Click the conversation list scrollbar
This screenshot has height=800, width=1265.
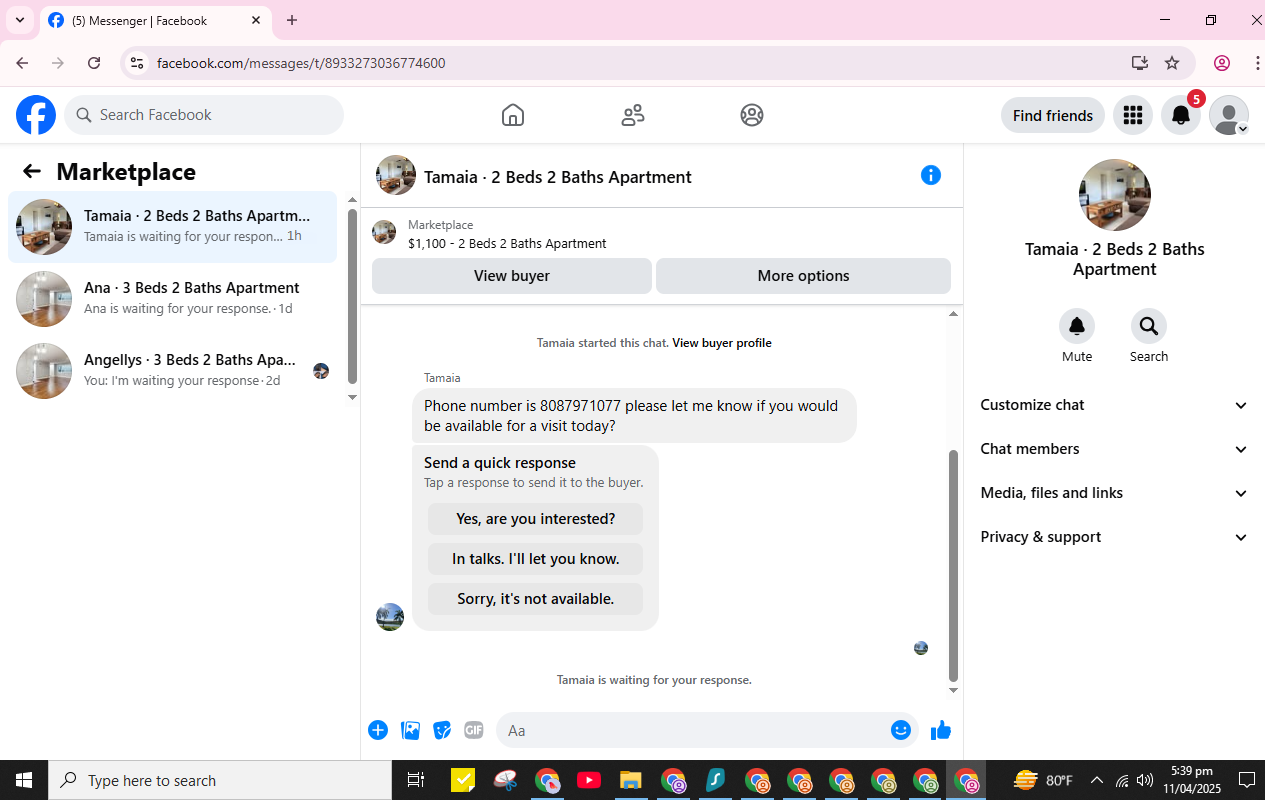coord(352,296)
